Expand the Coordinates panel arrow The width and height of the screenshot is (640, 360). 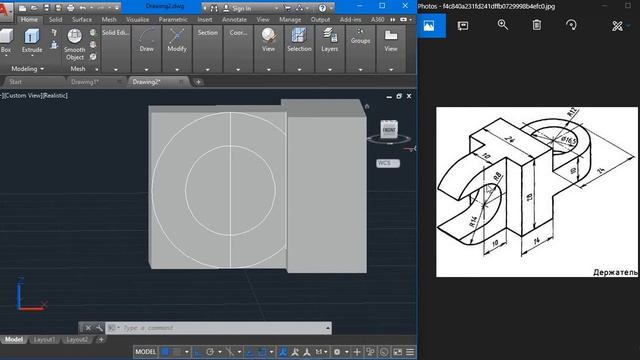click(x=238, y=70)
